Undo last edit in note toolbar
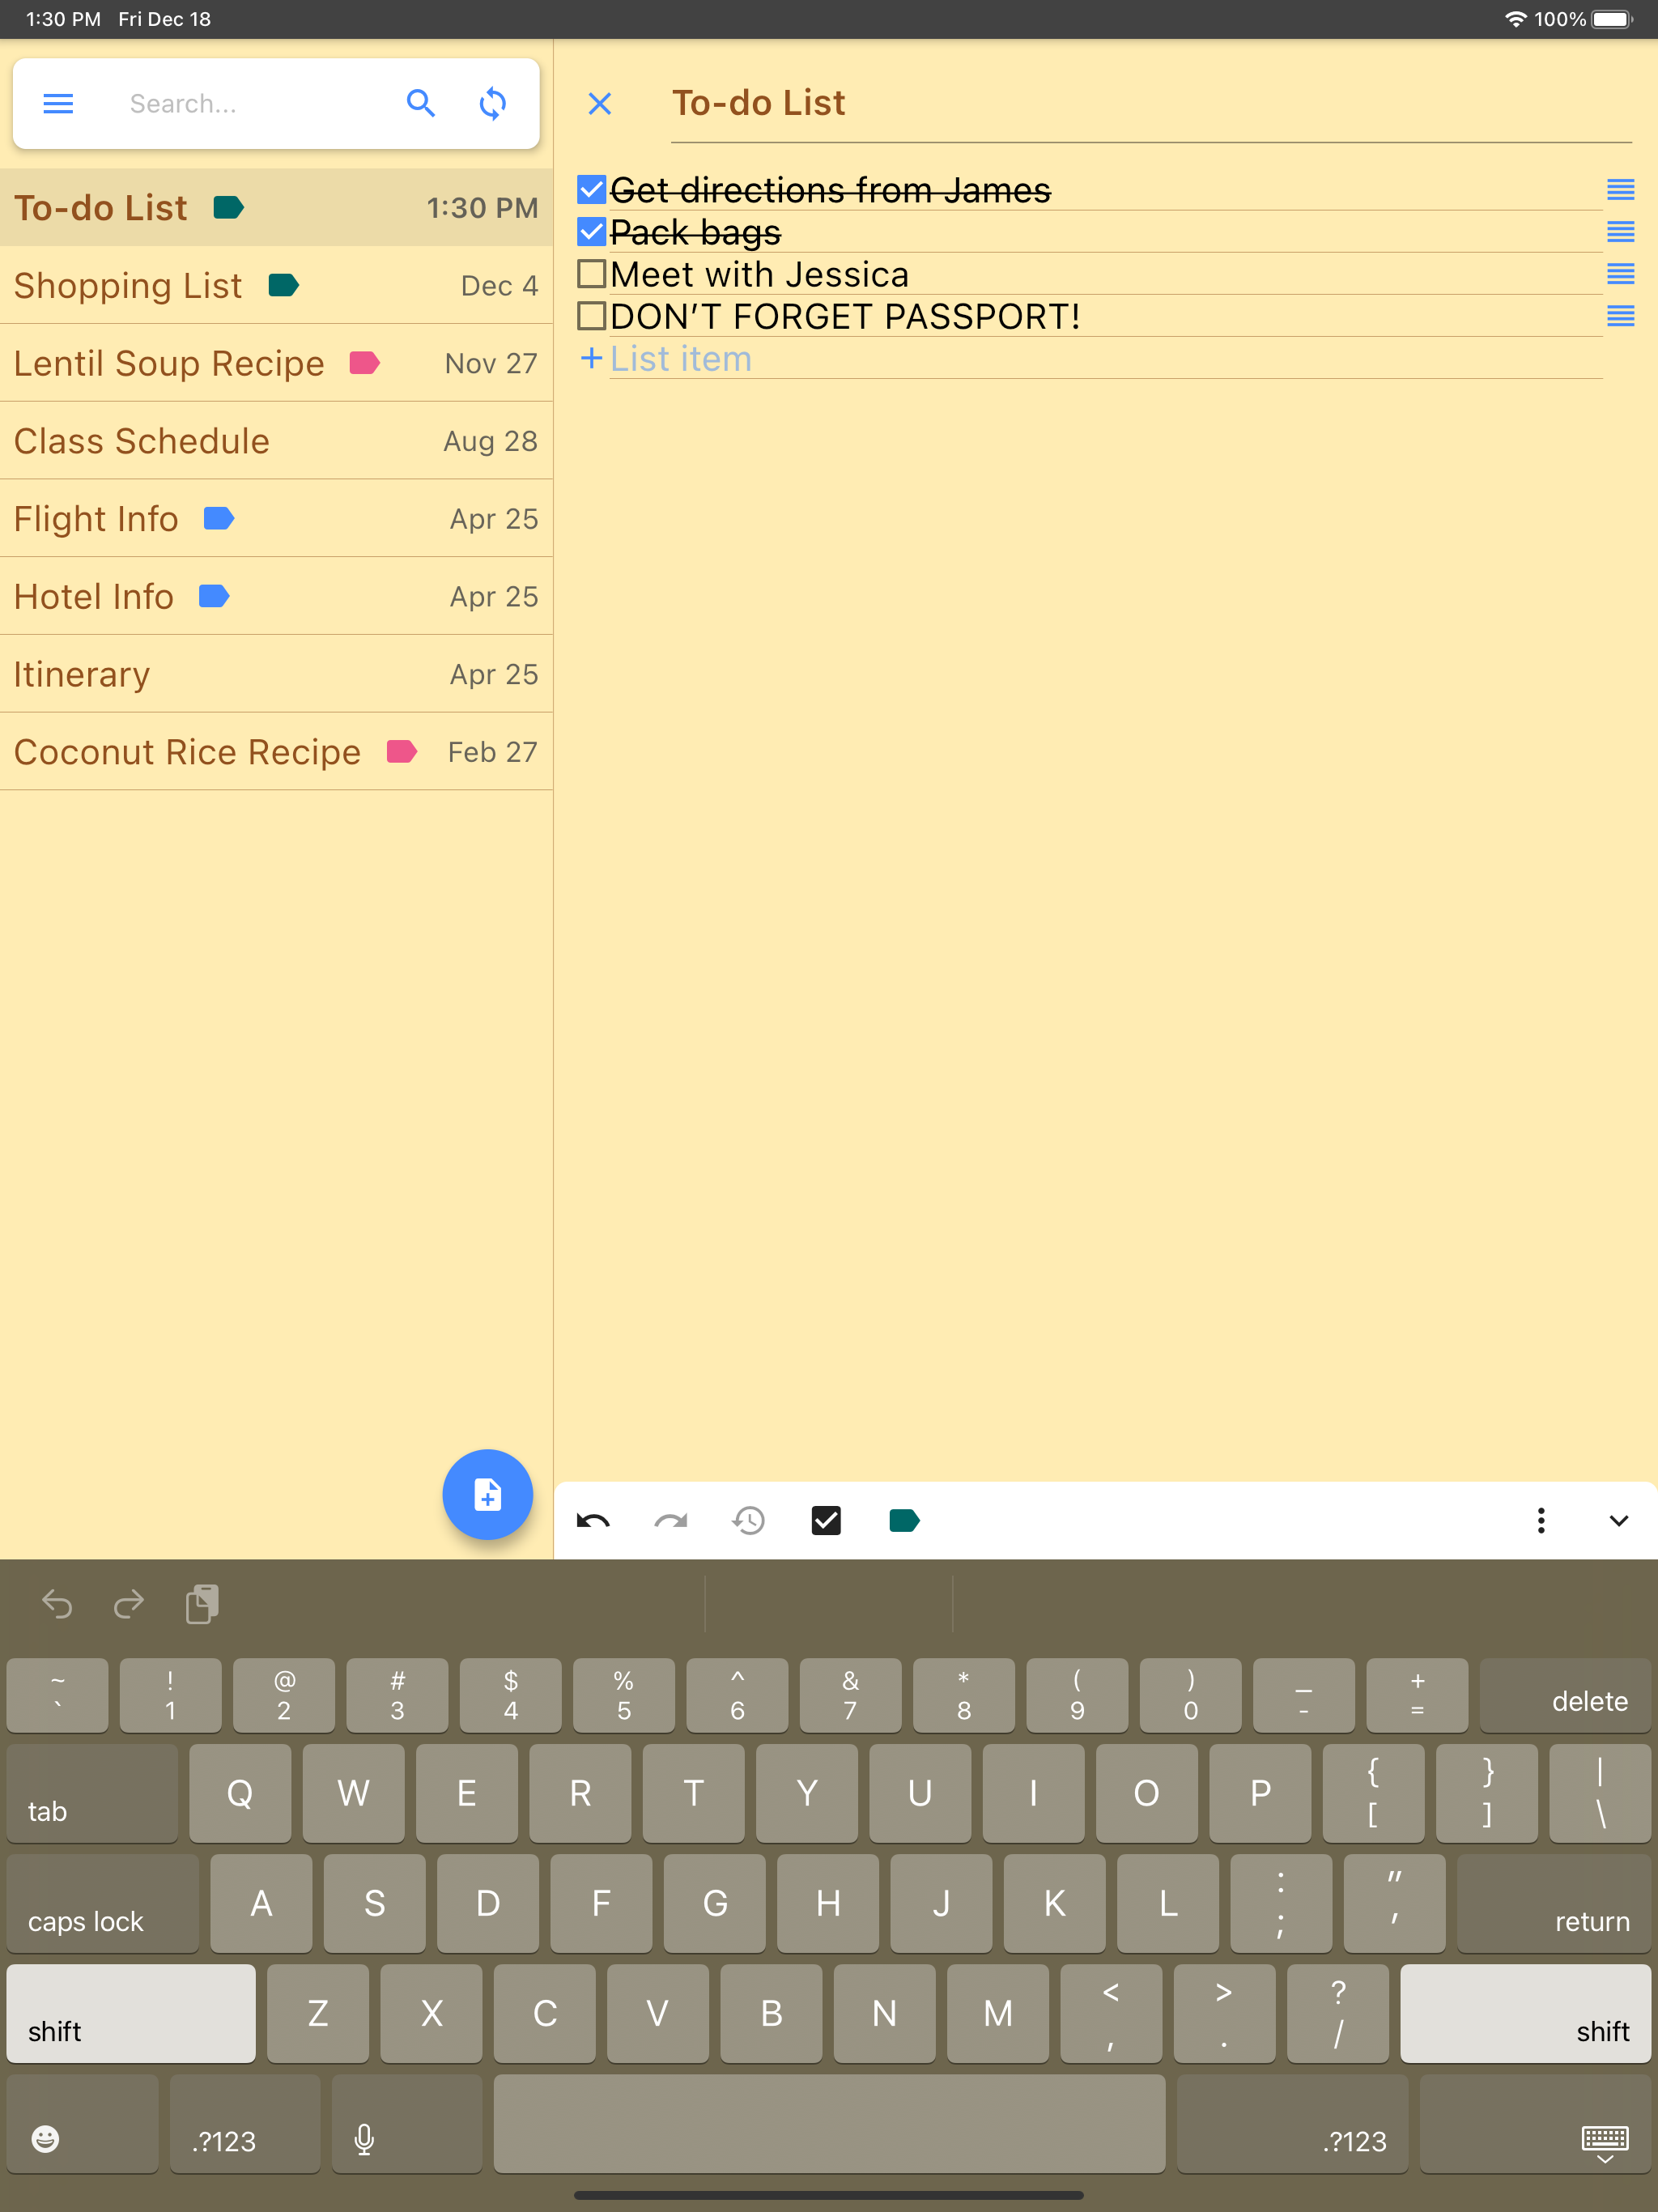The width and height of the screenshot is (1658, 2212). click(x=593, y=1521)
